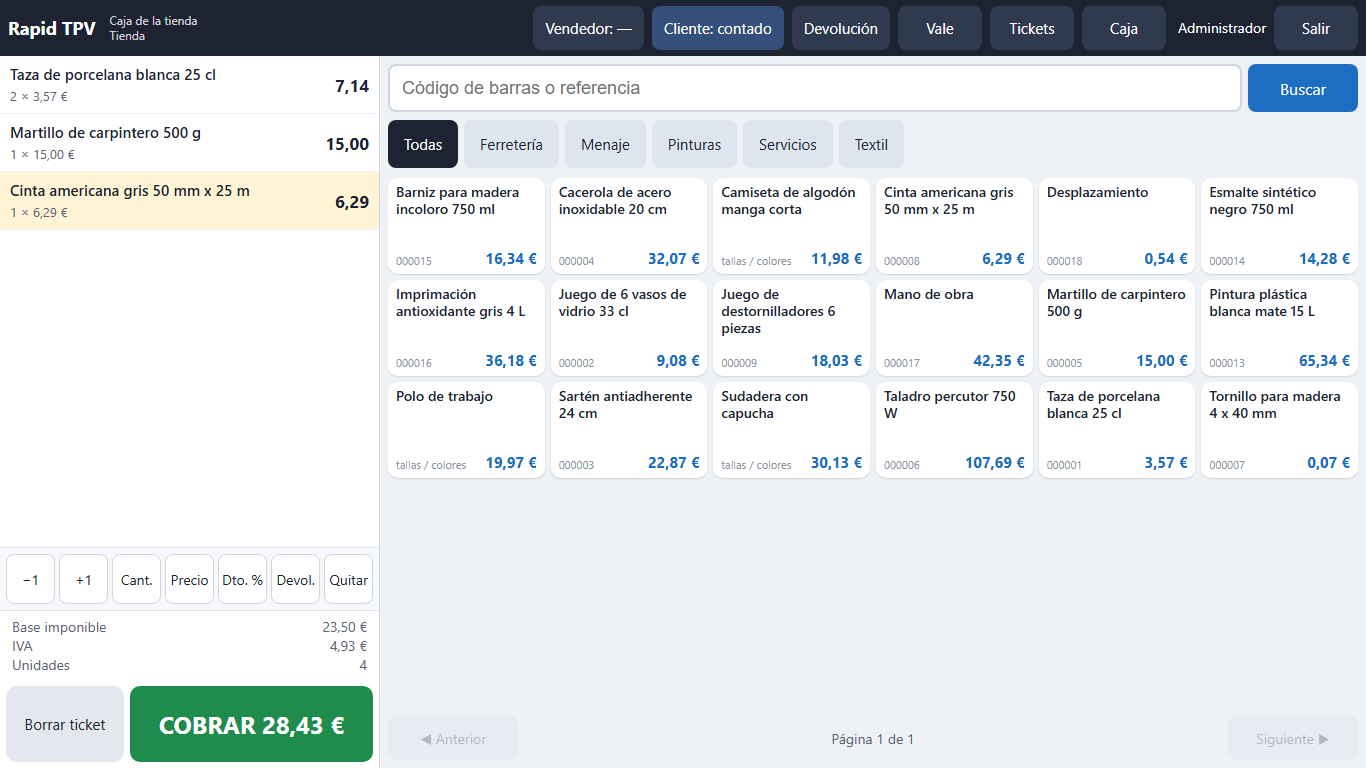Select the Martillo de carpintero ticket line
This screenshot has width=1366, height=768.
pos(189,143)
